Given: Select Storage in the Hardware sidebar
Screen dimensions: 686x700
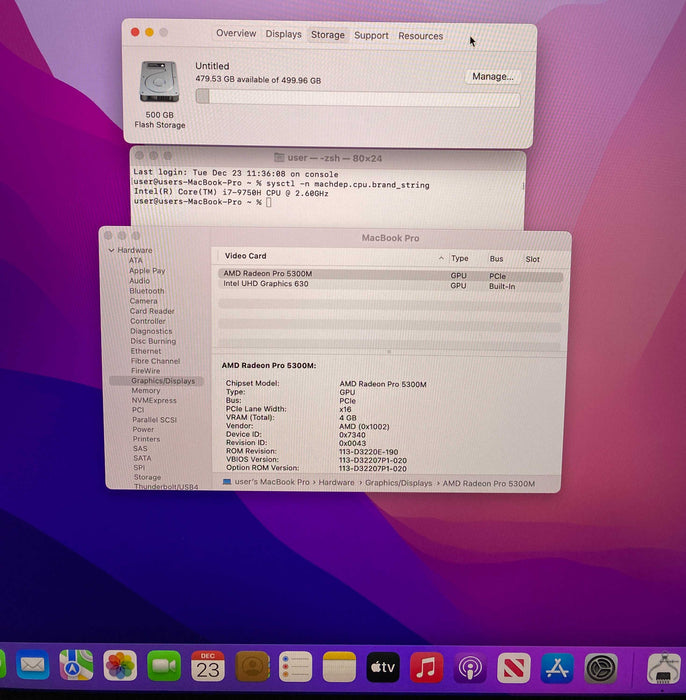Looking at the screenshot, I should (147, 477).
